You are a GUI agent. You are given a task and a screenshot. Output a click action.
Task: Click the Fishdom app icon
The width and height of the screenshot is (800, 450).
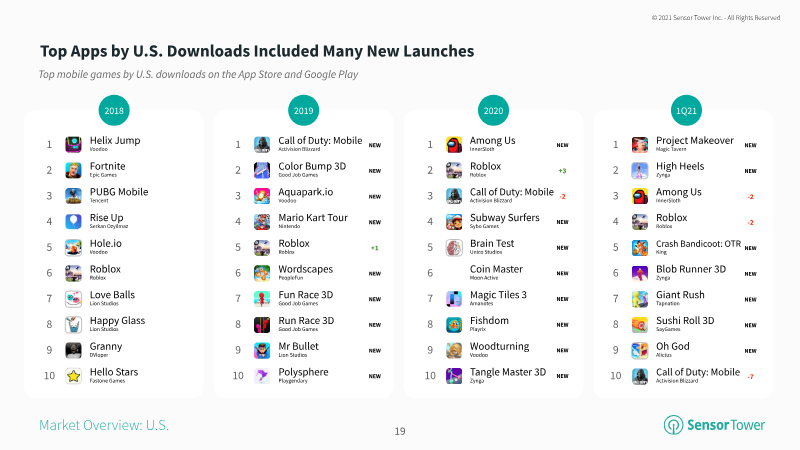tap(454, 324)
